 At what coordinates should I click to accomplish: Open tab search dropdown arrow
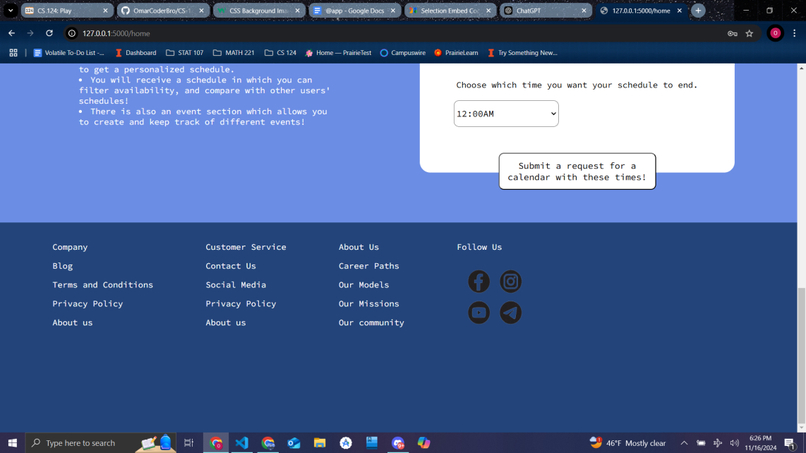tap(10, 10)
